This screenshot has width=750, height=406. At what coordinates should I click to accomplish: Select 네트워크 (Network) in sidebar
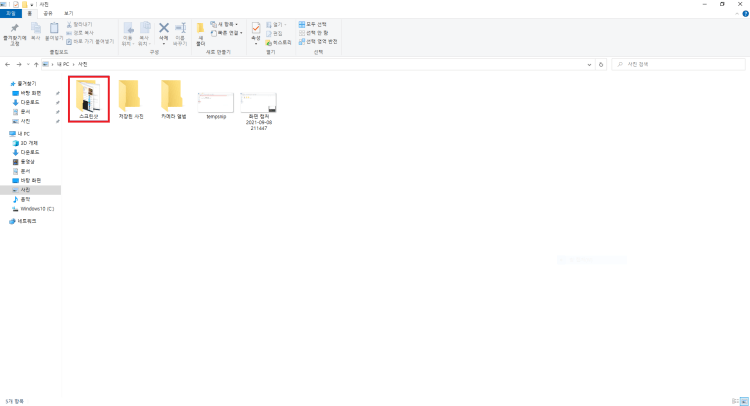pos(22,221)
